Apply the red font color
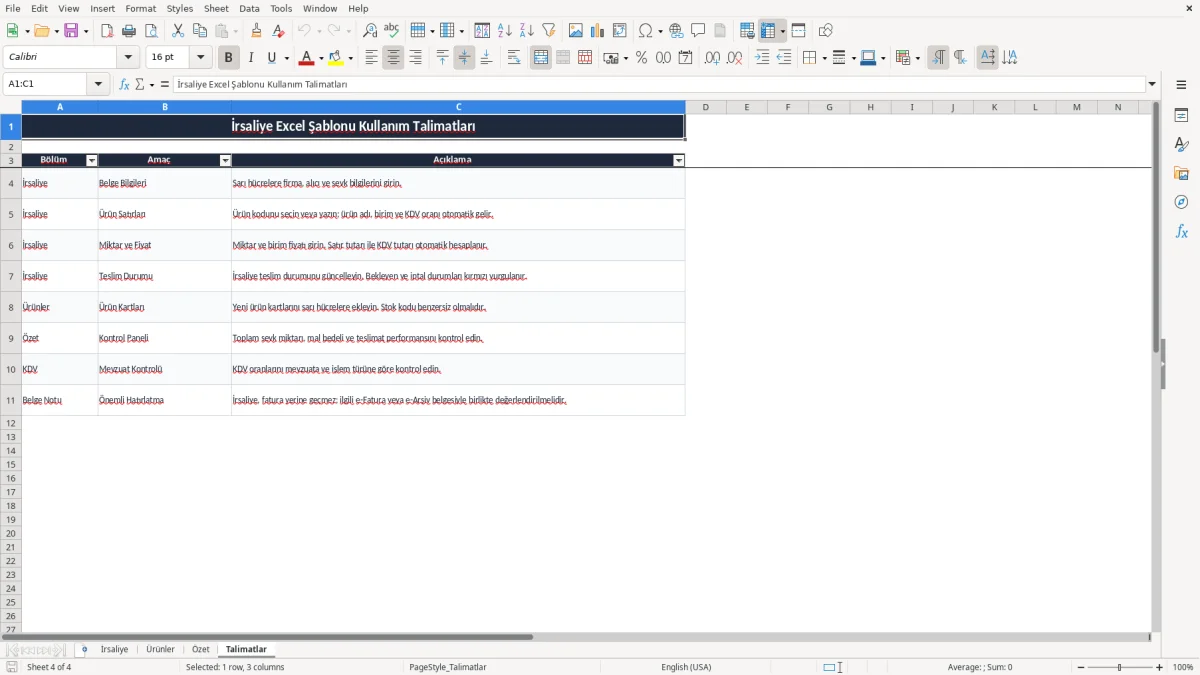1200x675 pixels. click(306, 58)
